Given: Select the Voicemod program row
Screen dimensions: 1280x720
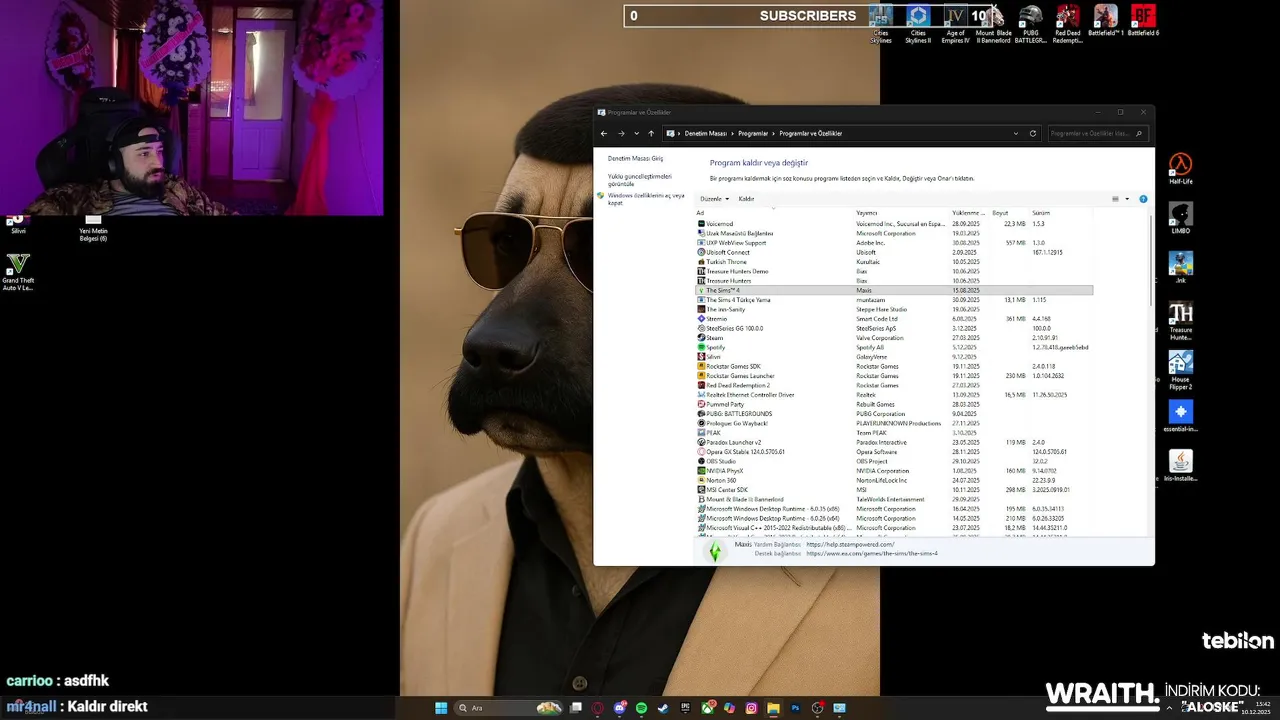Looking at the screenshot, I should coord(894,224).
